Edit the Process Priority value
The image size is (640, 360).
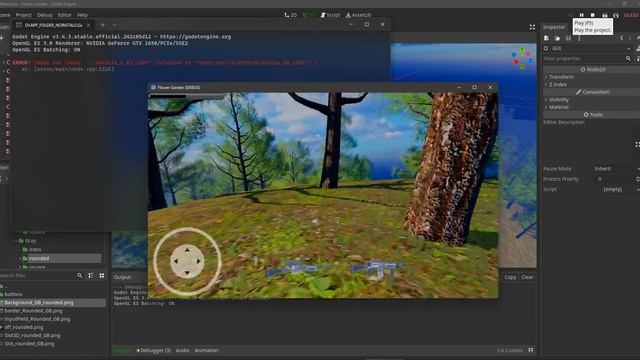(616, 179)
